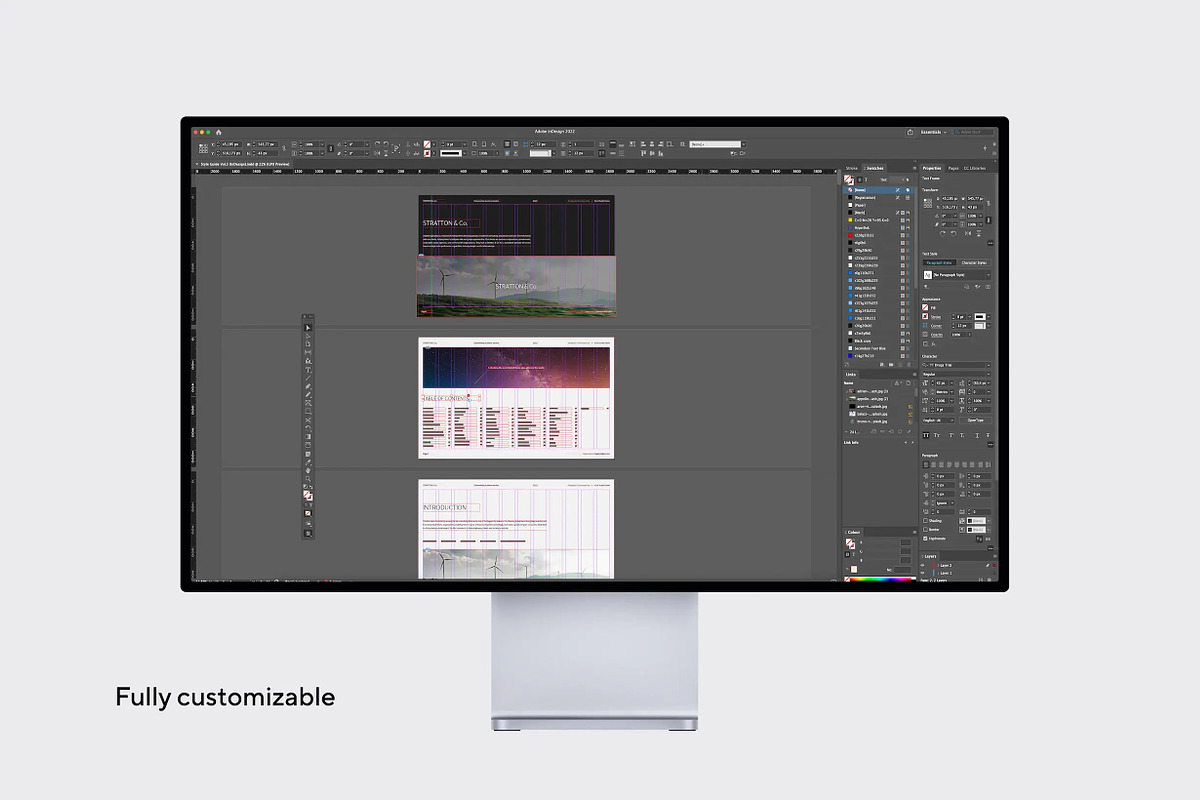Open the stroke weight dropdown in Appearance

coord(969,317)
